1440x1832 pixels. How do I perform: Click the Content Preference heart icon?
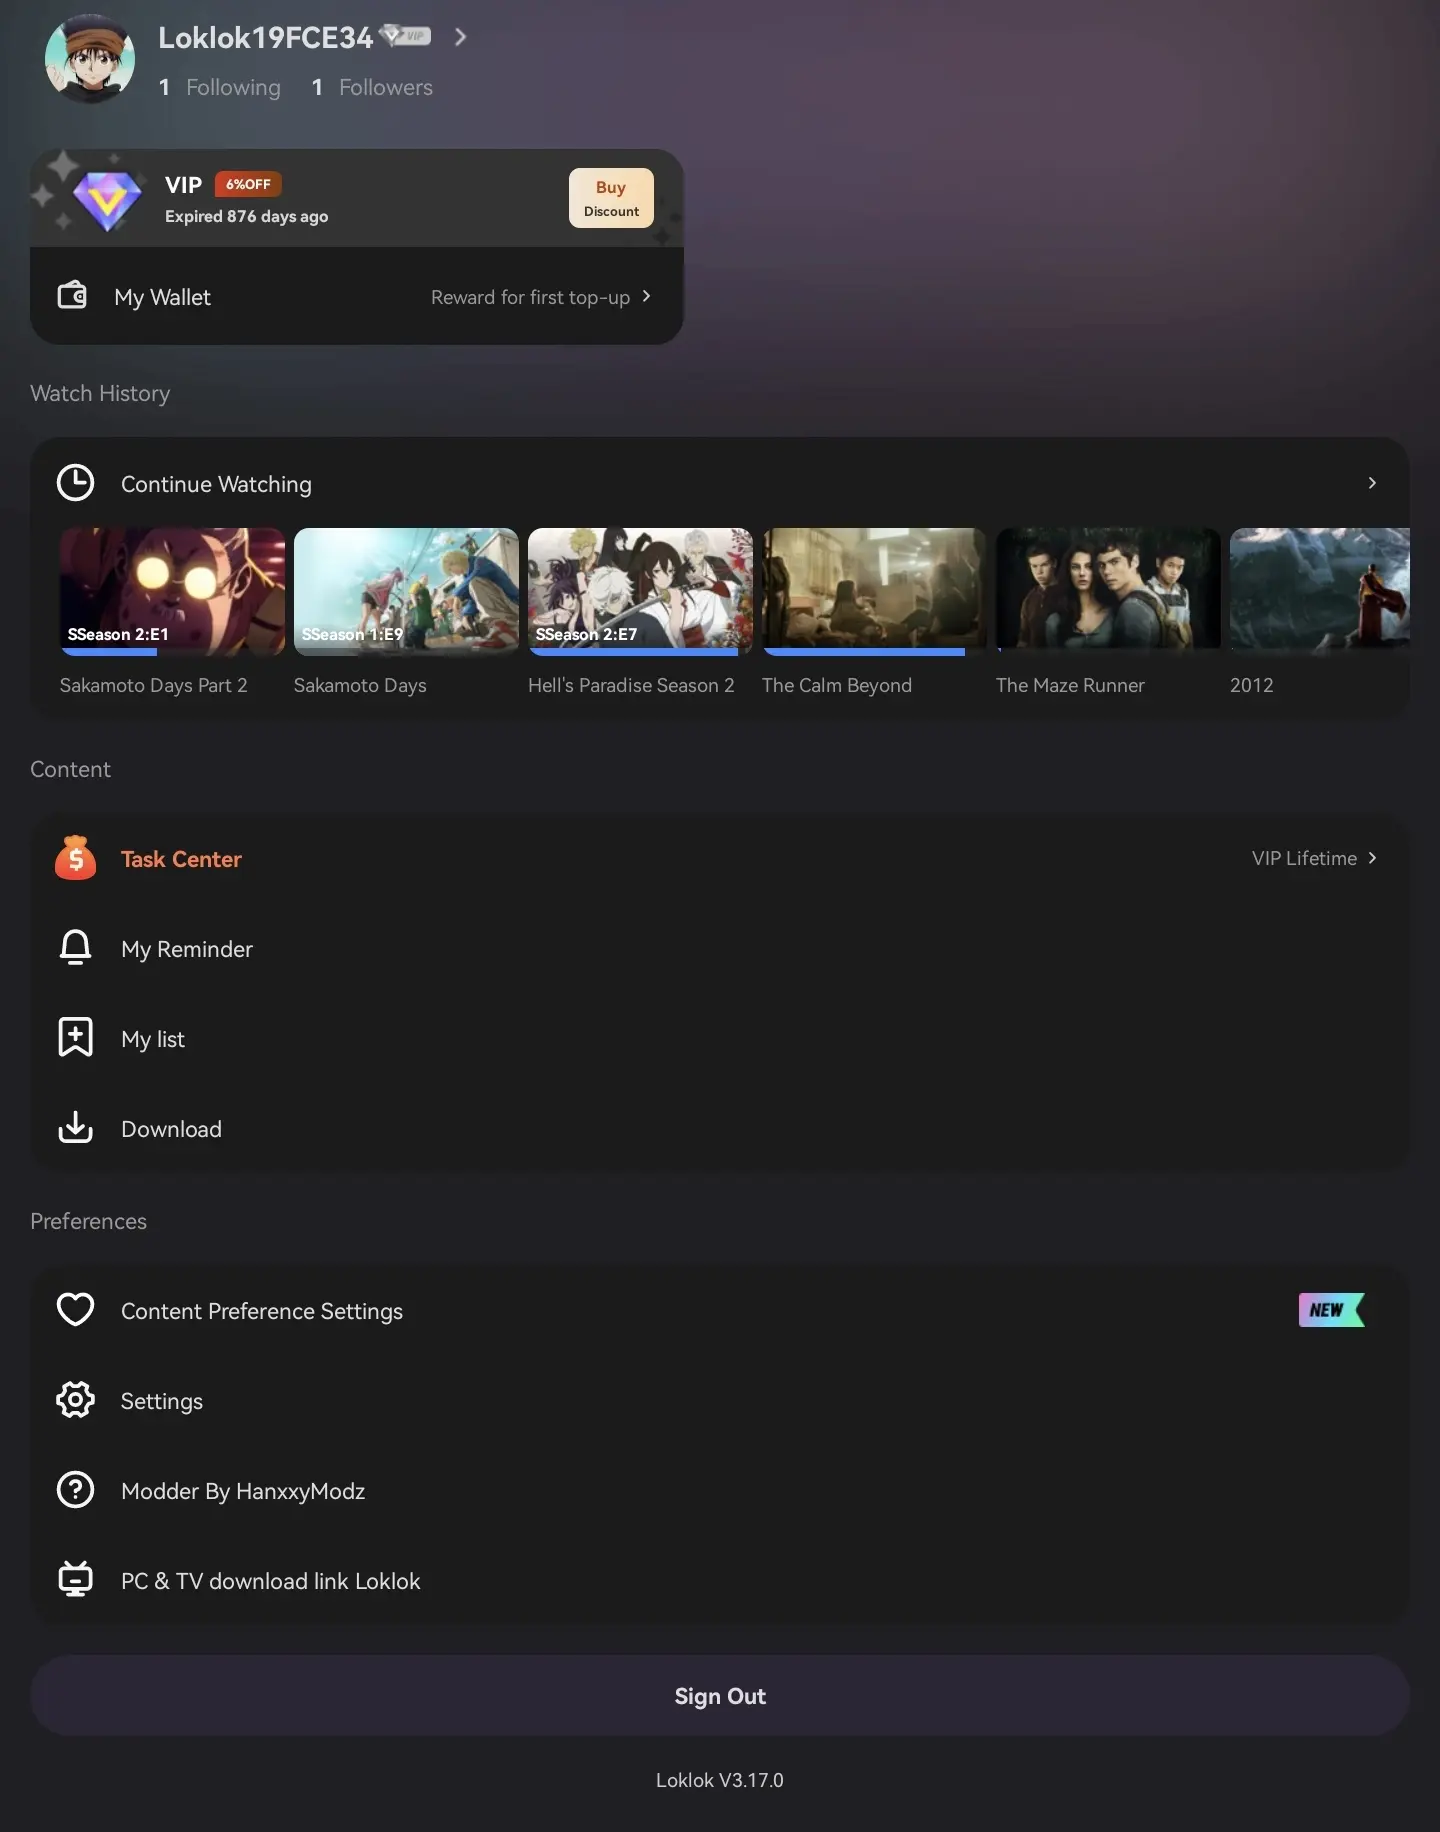(75, 1309)
